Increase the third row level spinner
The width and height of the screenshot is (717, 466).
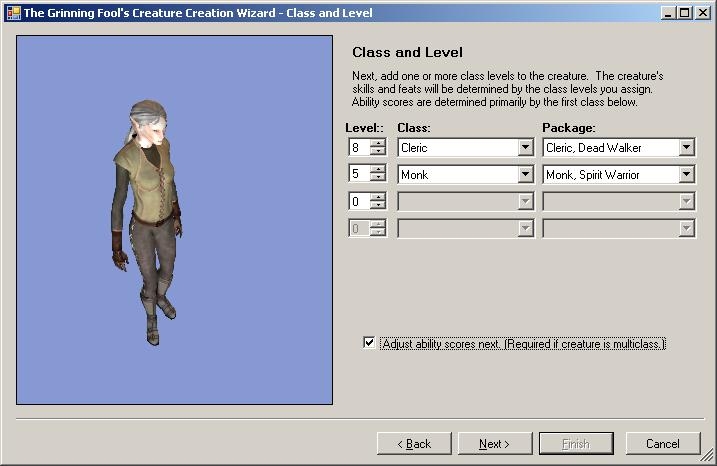tap(377, 197)
